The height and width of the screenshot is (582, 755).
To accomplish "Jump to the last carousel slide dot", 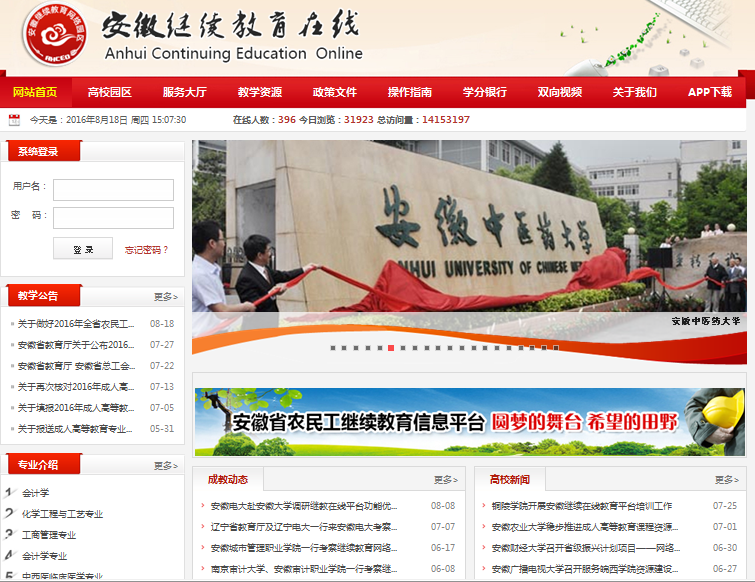I will pyautogui.click(x=556, y=348).
